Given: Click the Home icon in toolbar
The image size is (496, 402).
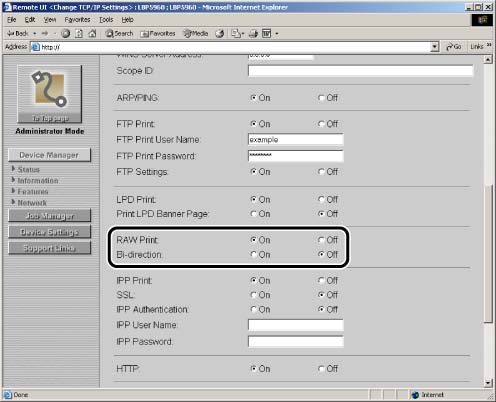Looking at the screenshot, I should [x=92, y=33].
